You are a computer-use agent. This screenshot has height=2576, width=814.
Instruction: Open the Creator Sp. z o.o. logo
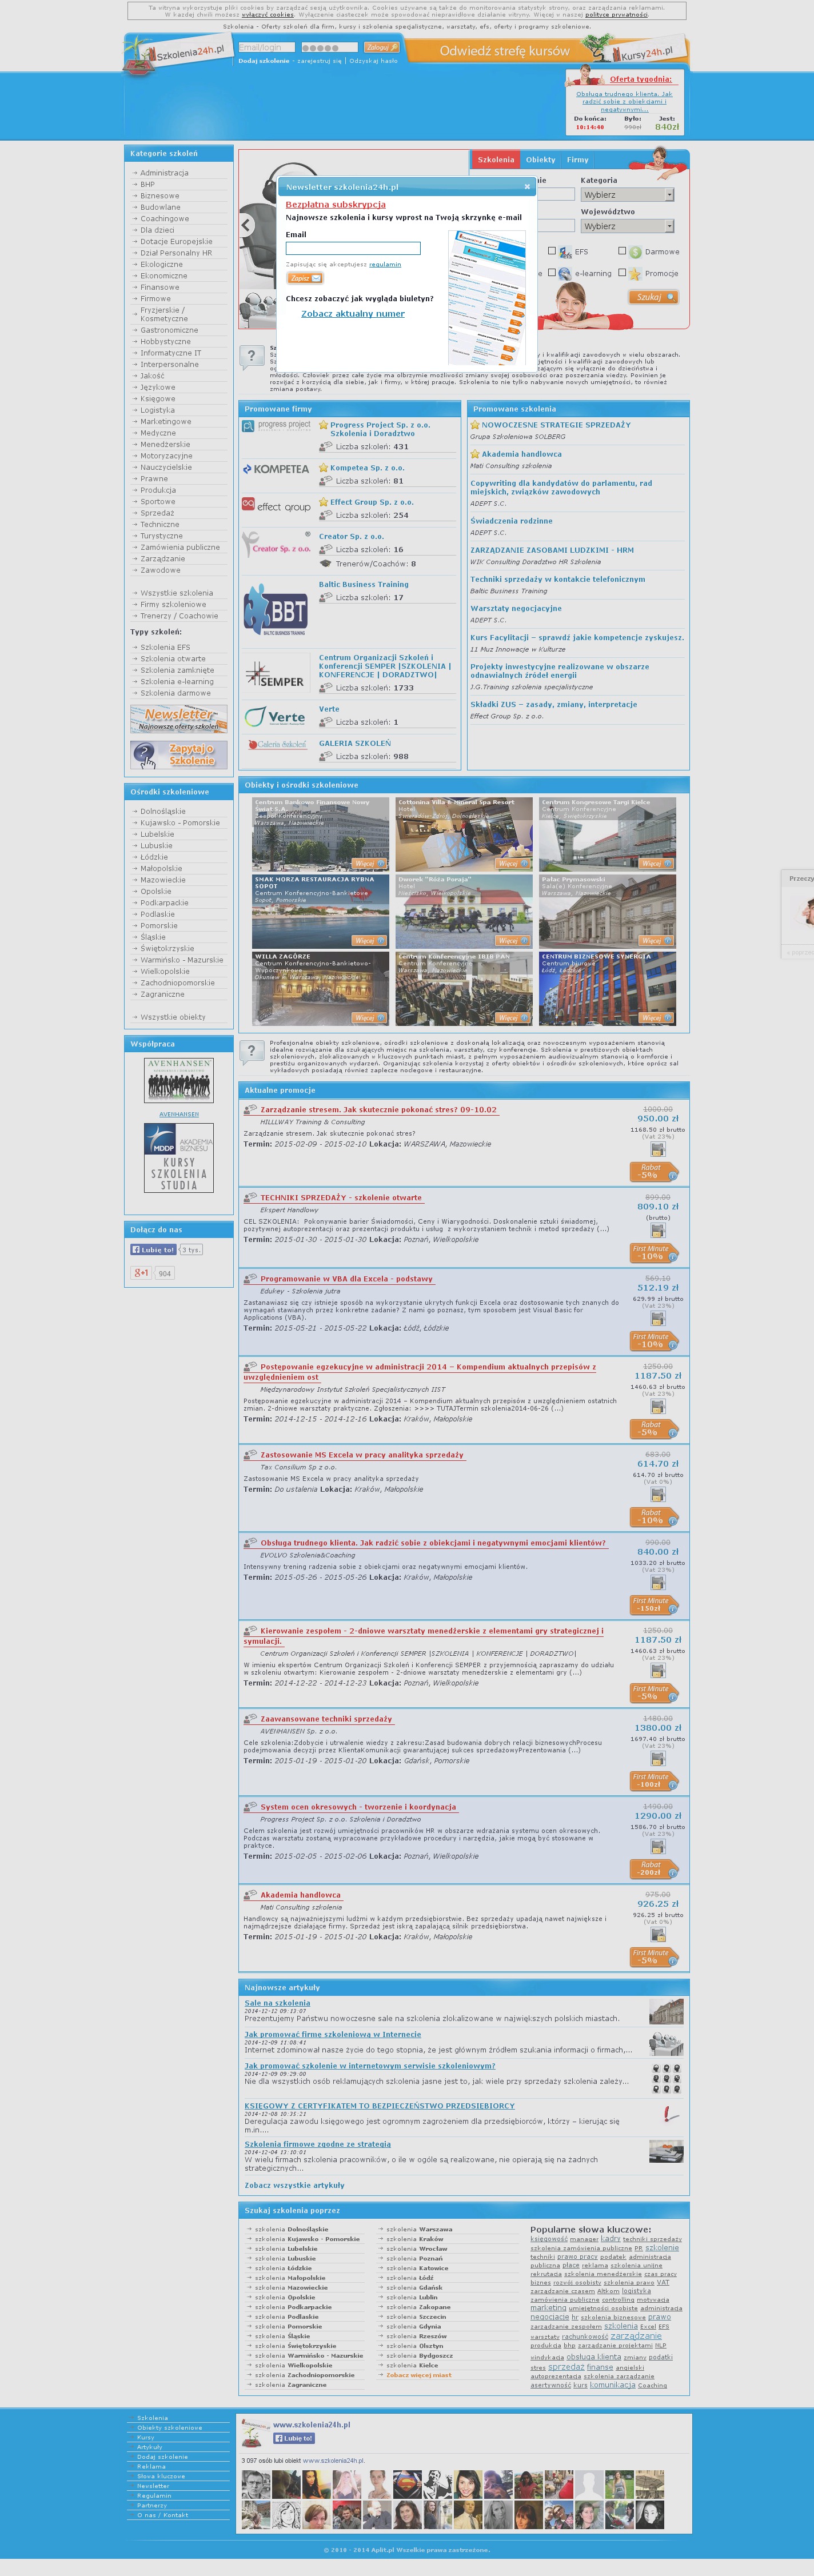coord(277,545)
